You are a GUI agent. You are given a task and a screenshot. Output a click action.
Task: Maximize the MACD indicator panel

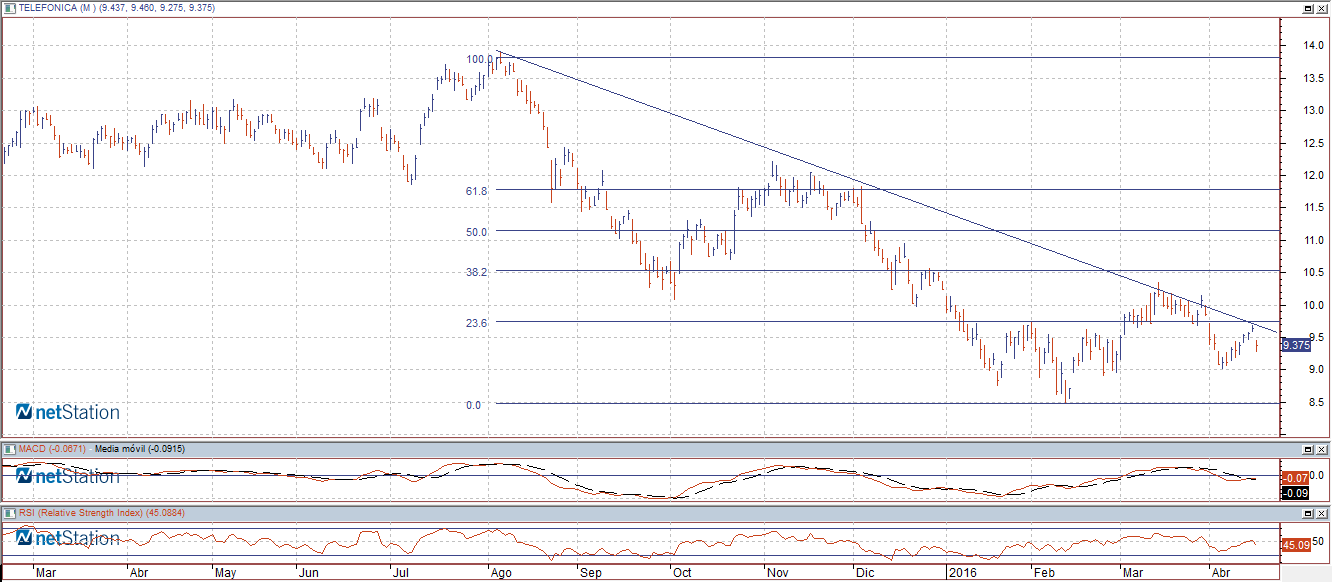click(x=1308, y=449)
